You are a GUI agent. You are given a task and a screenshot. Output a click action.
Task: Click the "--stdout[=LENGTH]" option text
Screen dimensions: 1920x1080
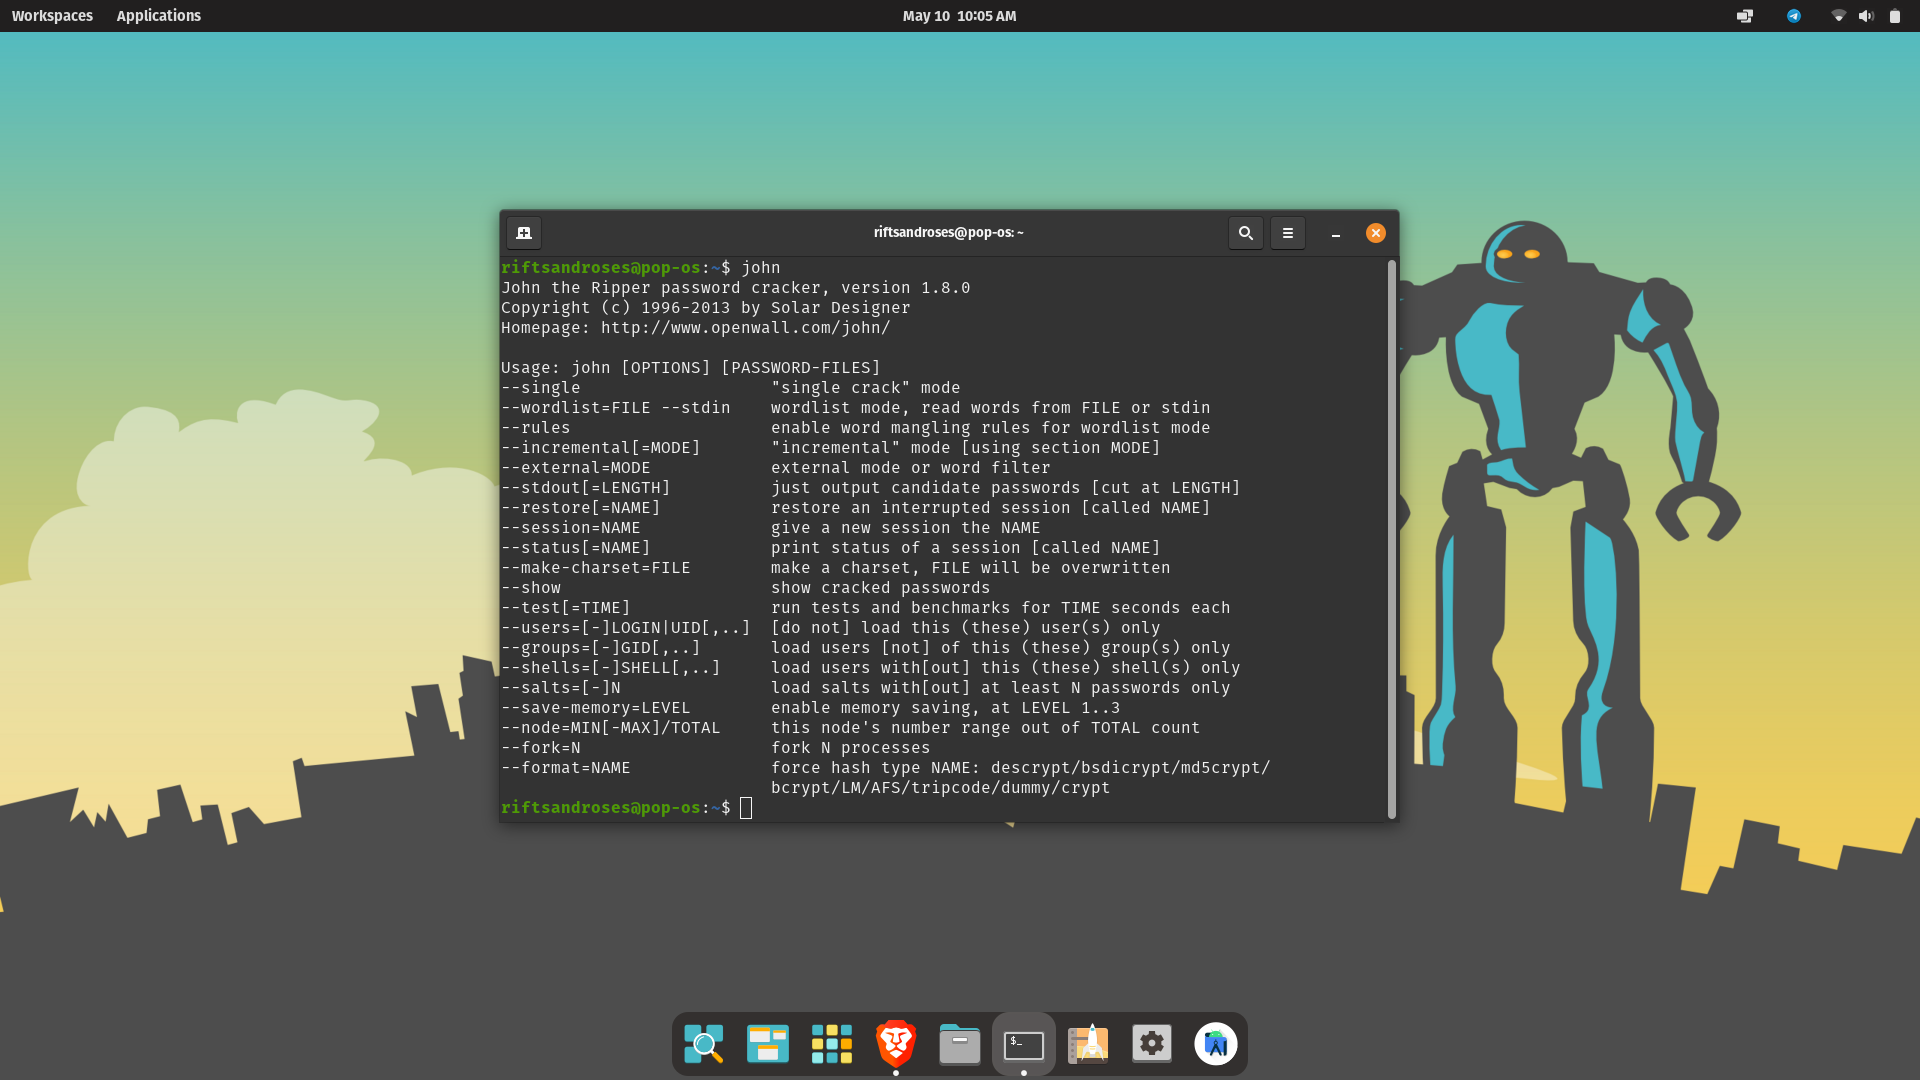pyautogui.click(x=586, y=488)
